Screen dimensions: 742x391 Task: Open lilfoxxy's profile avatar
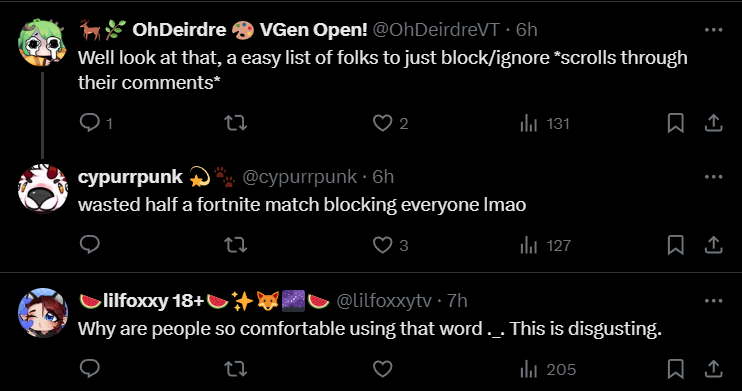pyautogui.click(x=43, y=312)
